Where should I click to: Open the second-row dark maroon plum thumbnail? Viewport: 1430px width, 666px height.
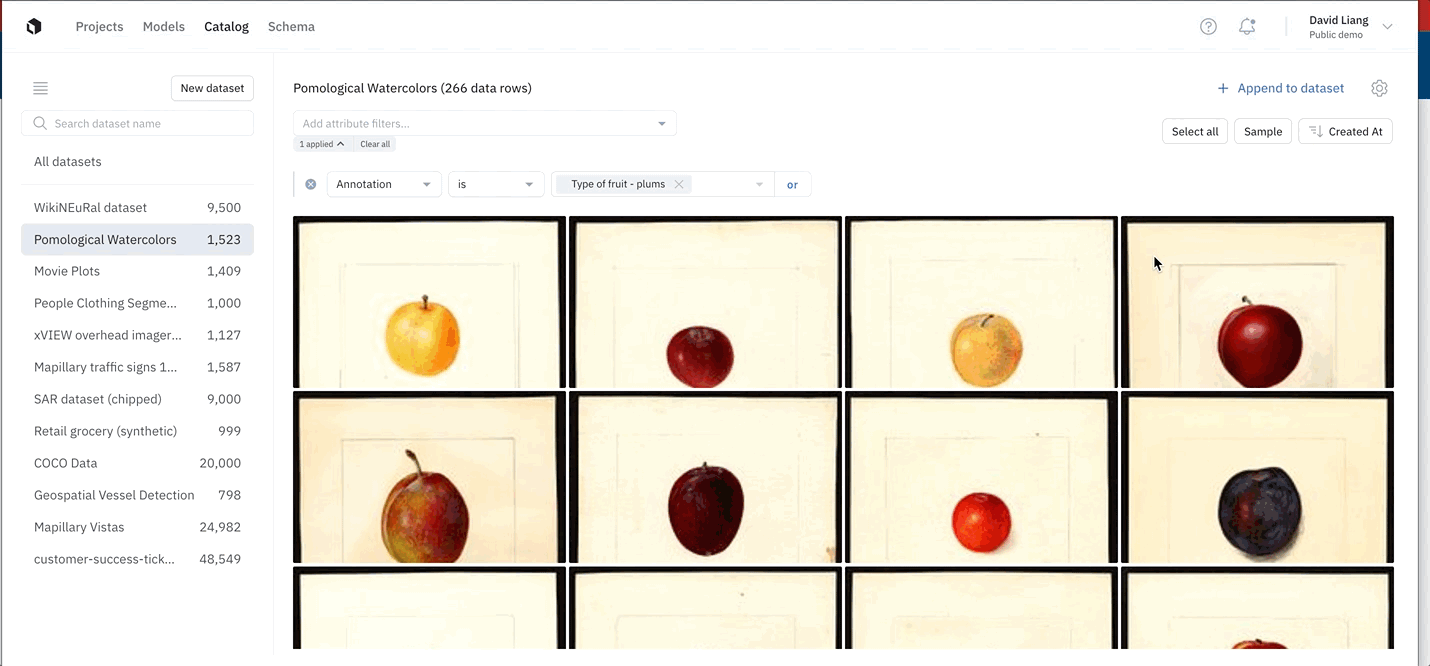pyautogui.click(x=705, y=477)
